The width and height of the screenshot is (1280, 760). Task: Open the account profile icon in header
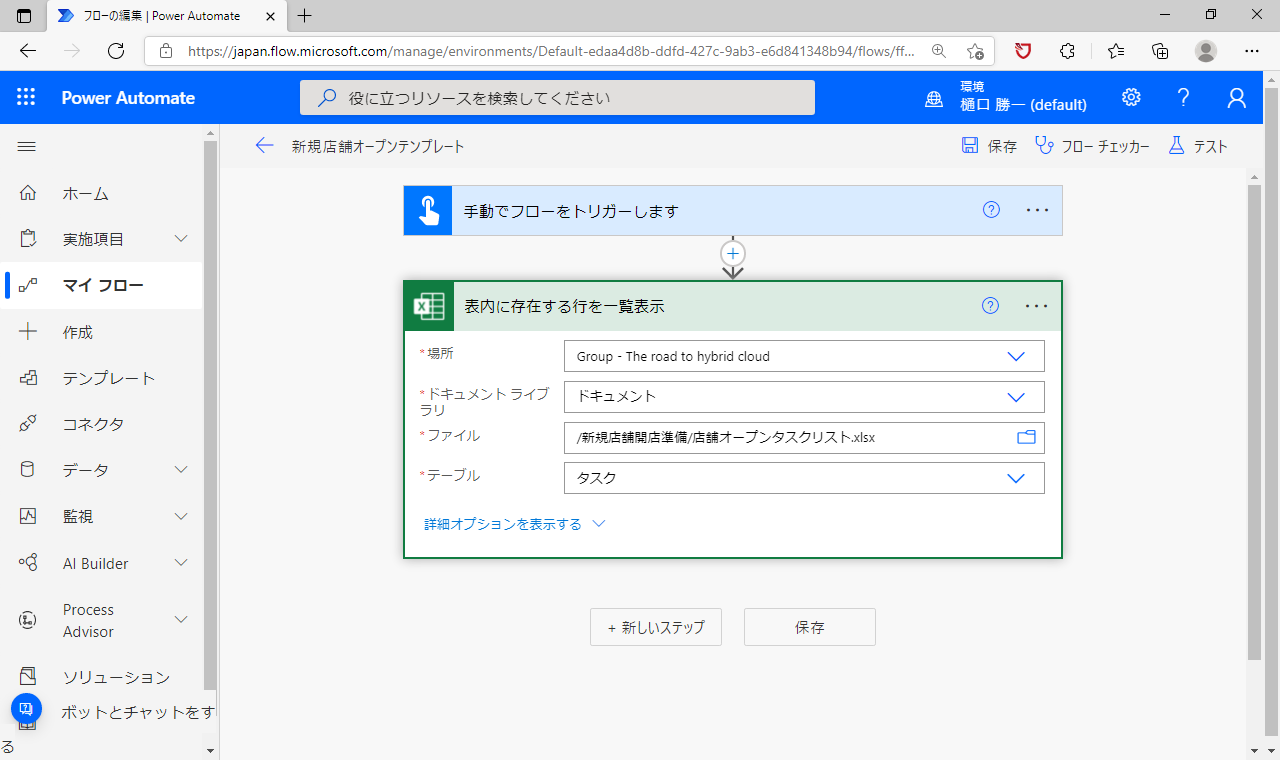(1237, 97)
